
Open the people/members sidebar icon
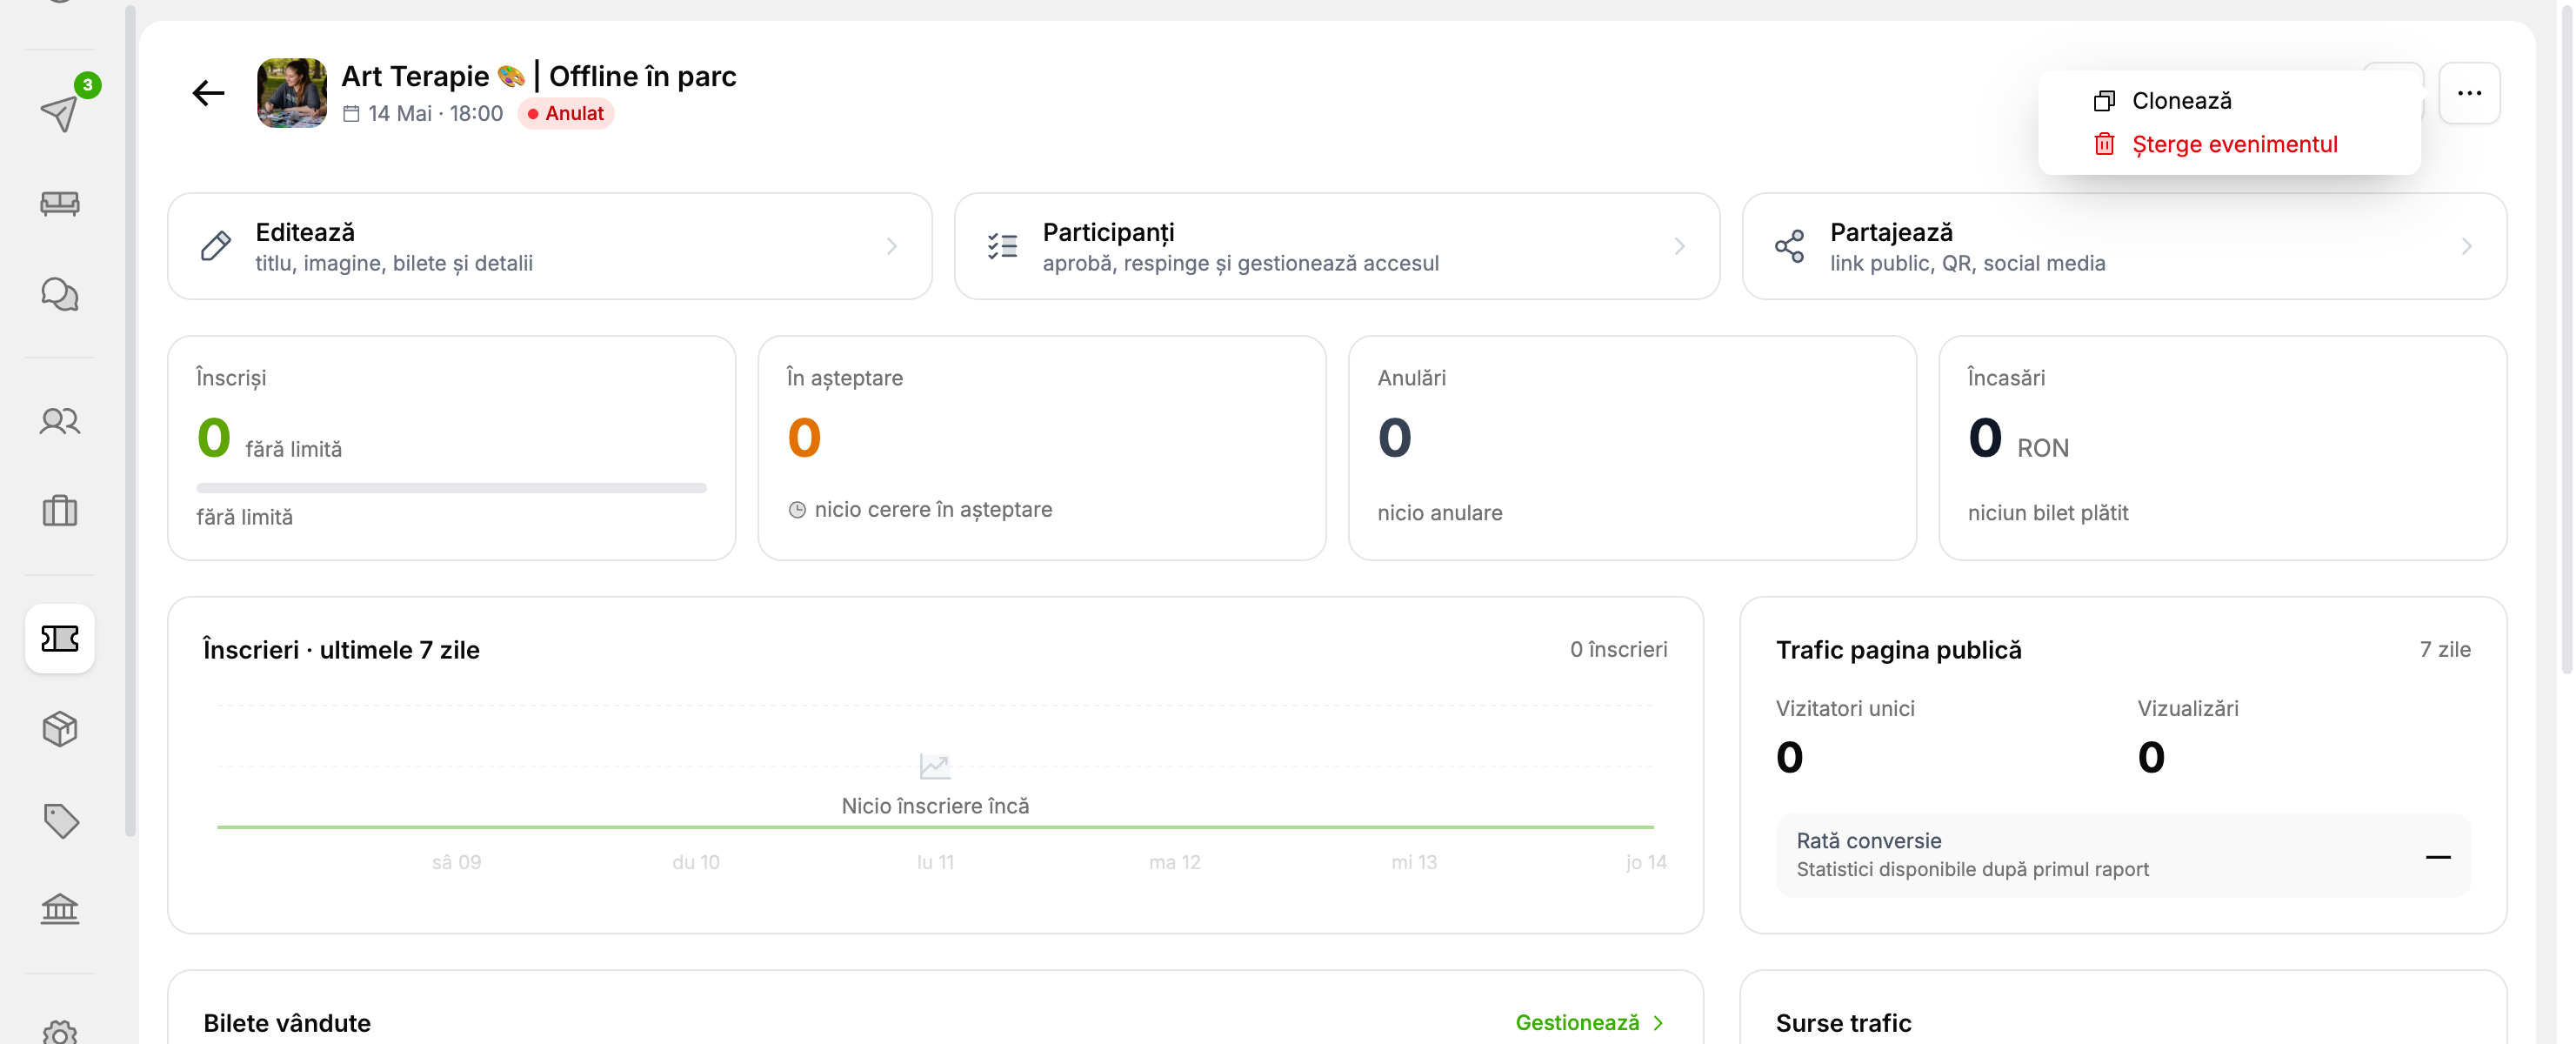click(x=60, y=421)
